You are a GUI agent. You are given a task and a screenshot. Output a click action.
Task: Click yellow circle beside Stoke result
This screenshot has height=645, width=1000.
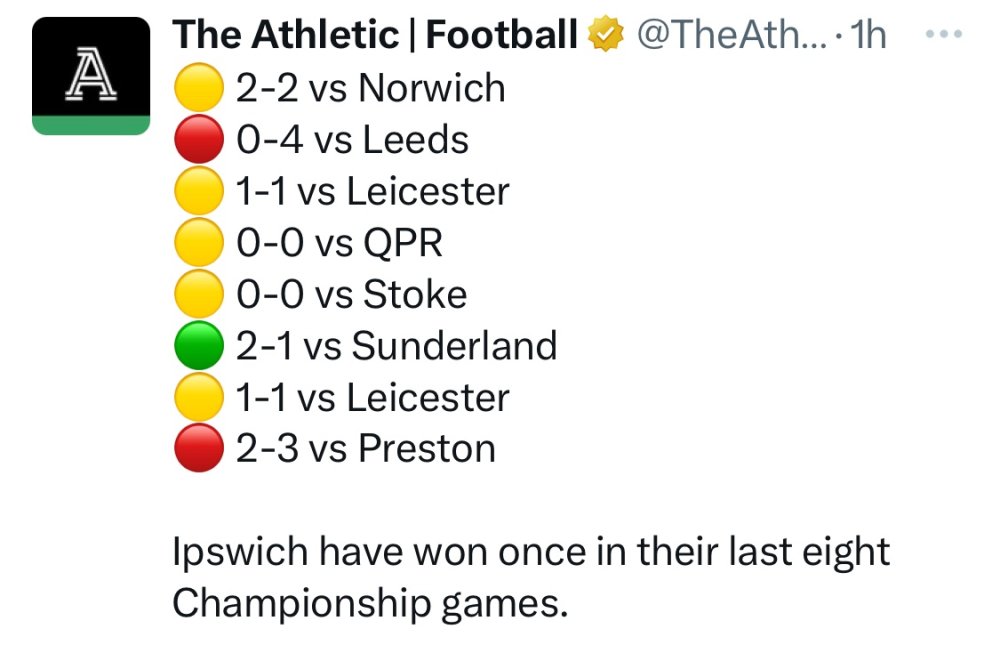tap(198, 295)
